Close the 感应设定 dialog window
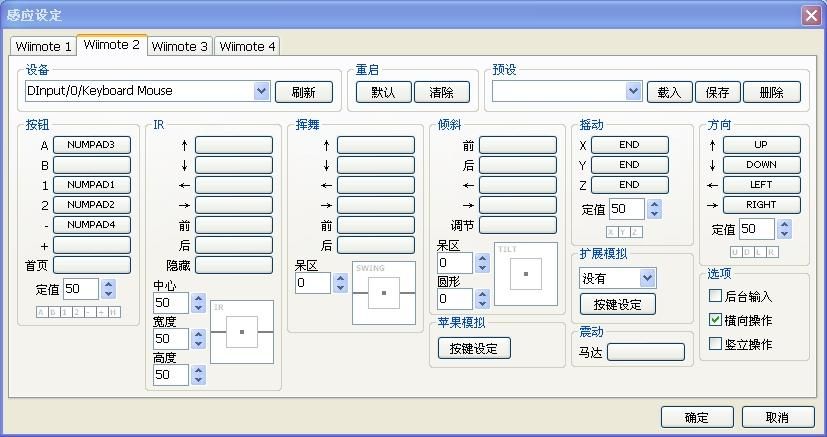This screenshot has width=827, height=437. pos(811,15)
